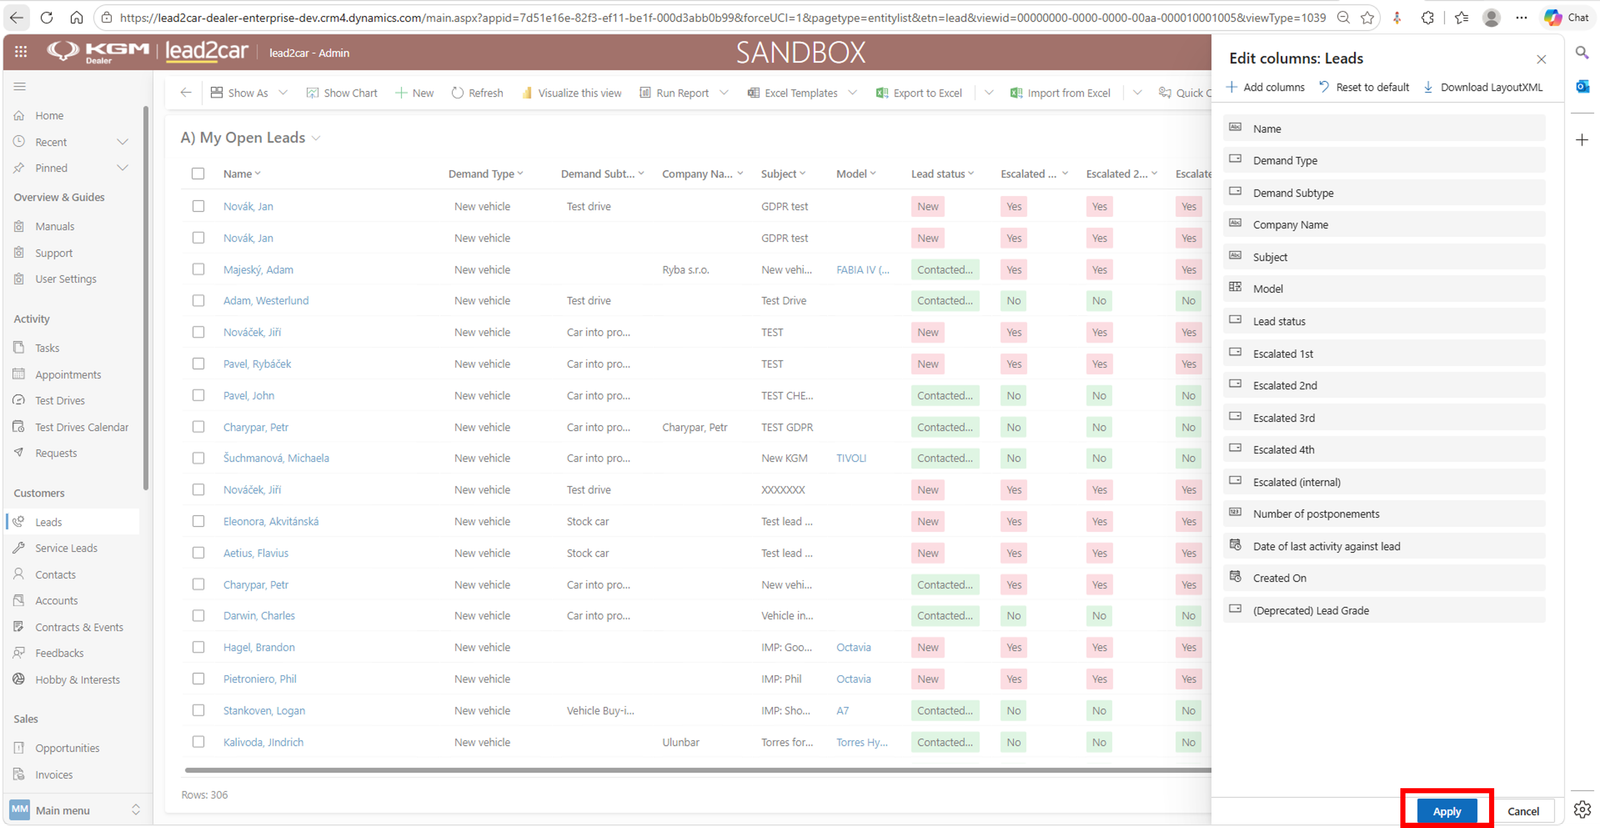Click the browser refresh icon
The image size is (1600, 828).
(46, 17)
